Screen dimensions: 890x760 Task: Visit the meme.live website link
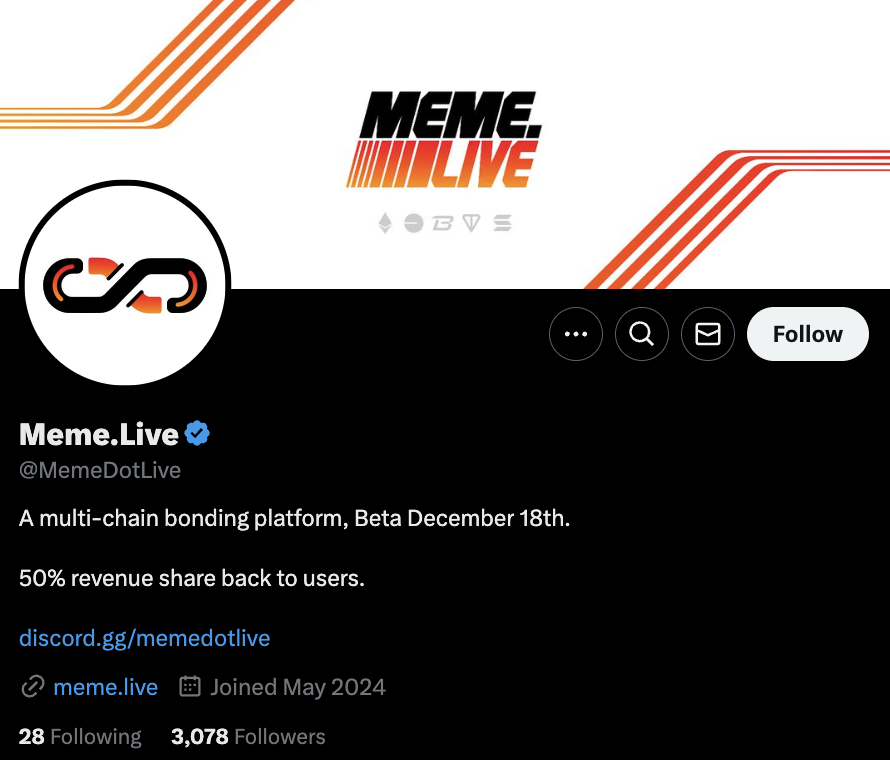pos(106,687)
